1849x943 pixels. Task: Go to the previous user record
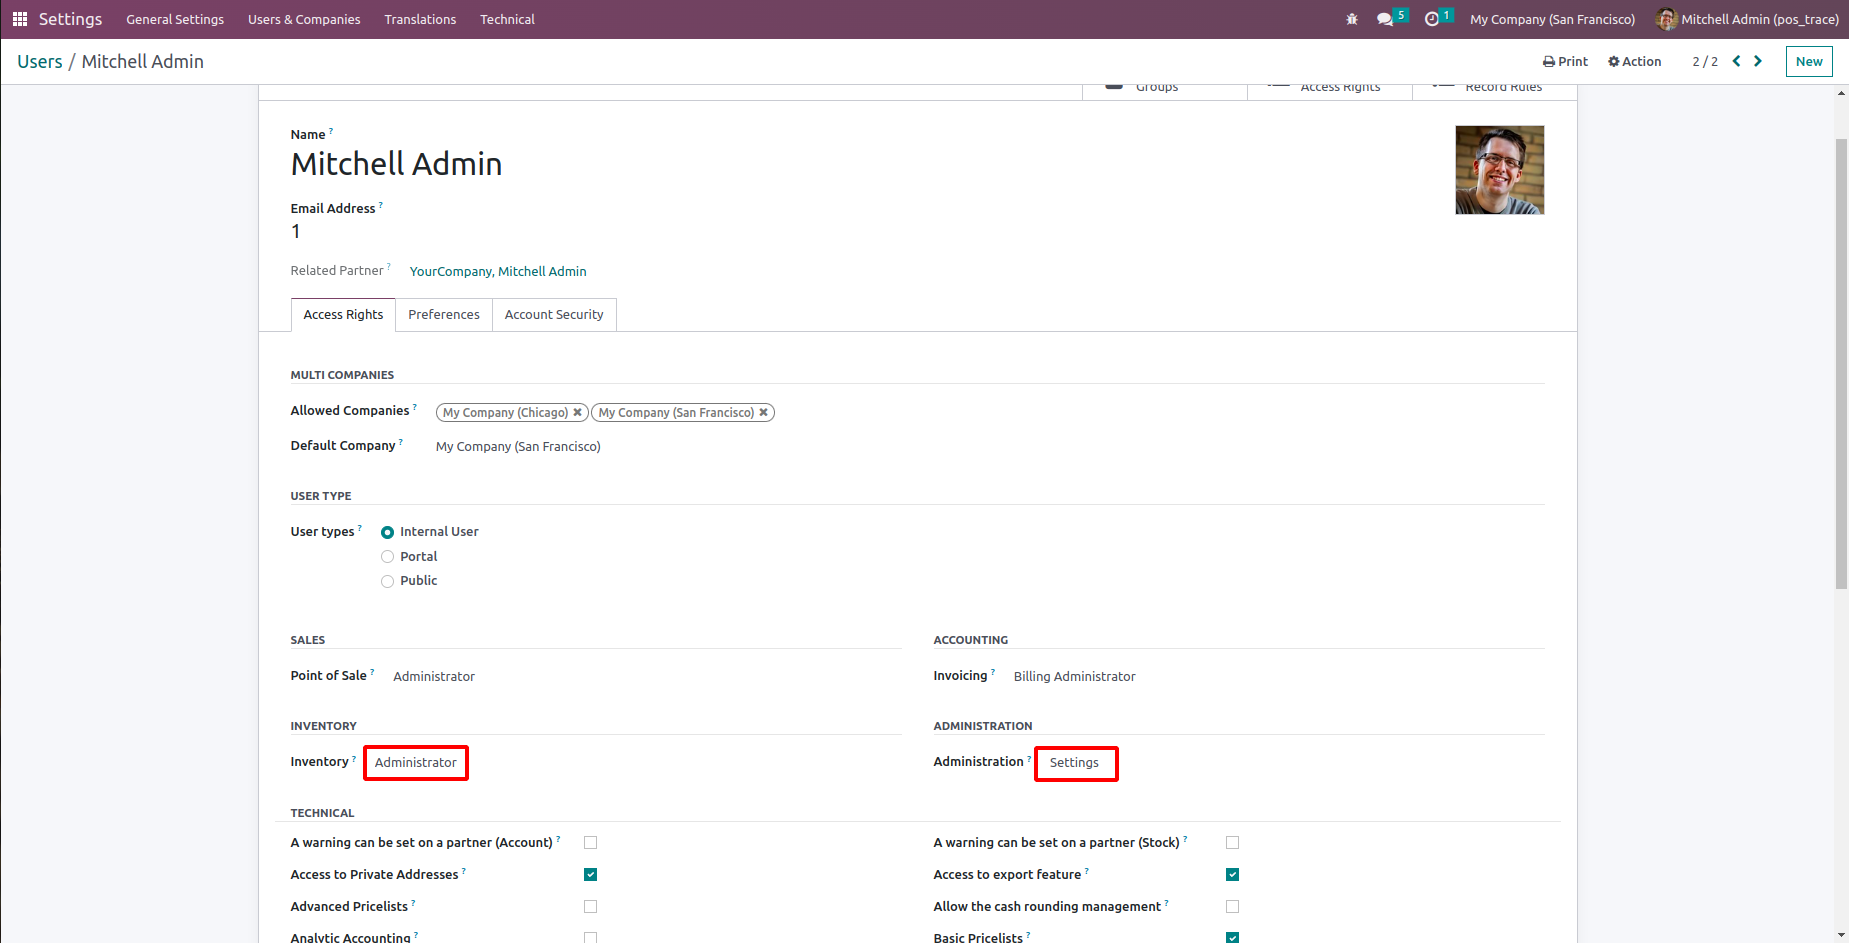(x=1737, y=61)
